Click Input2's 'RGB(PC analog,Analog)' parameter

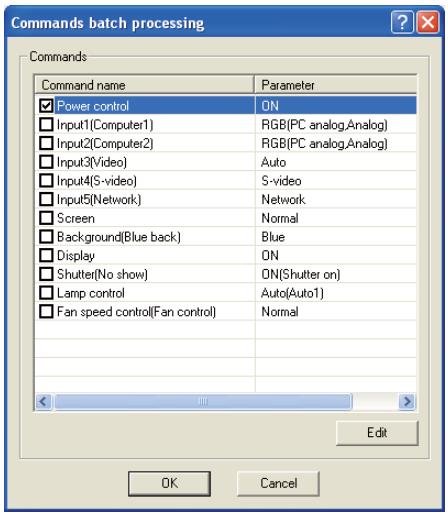(324, 144)
